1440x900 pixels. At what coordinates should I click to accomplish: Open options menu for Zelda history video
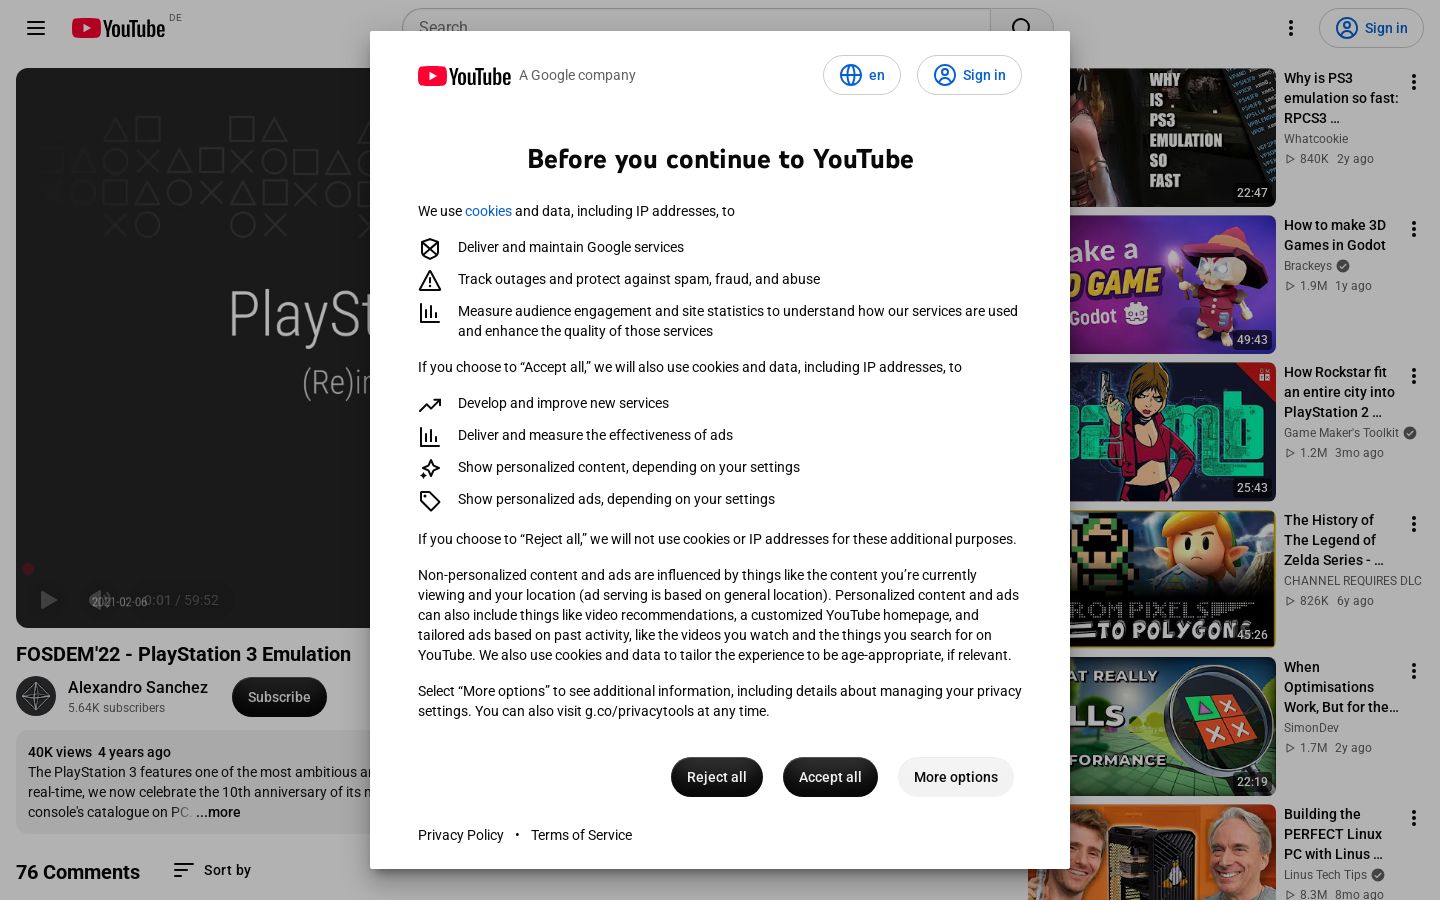click(1414, 524)
